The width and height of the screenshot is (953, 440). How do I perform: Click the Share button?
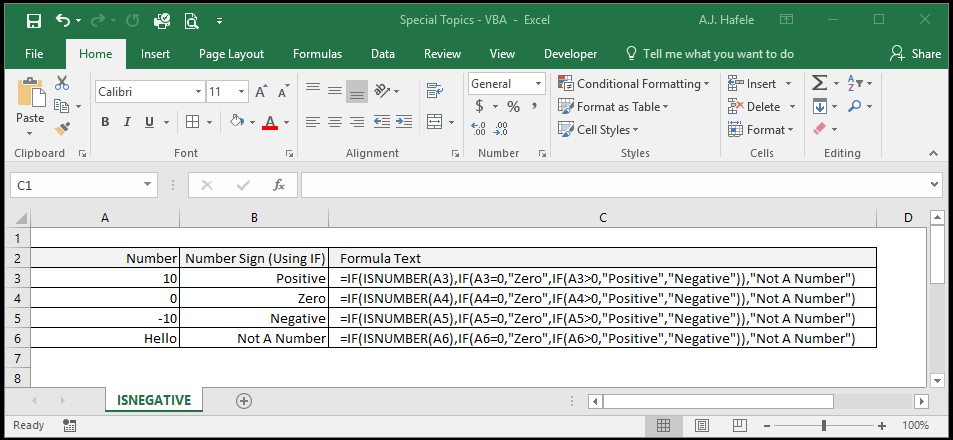[x=915, y=53]
